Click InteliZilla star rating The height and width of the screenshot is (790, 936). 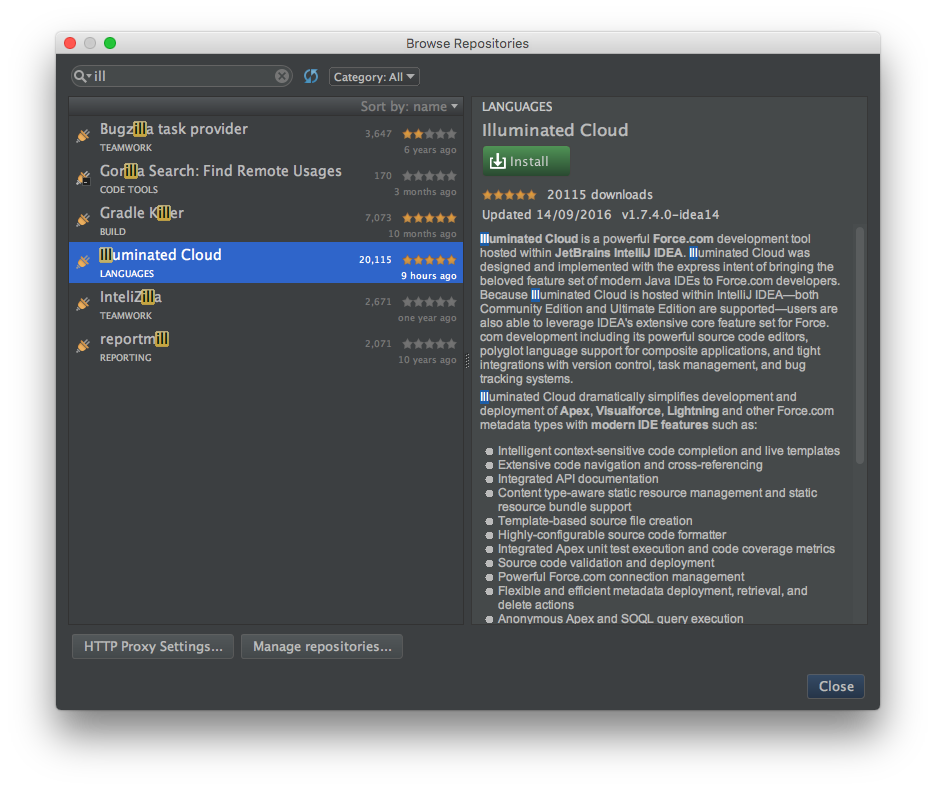[429, 302]
